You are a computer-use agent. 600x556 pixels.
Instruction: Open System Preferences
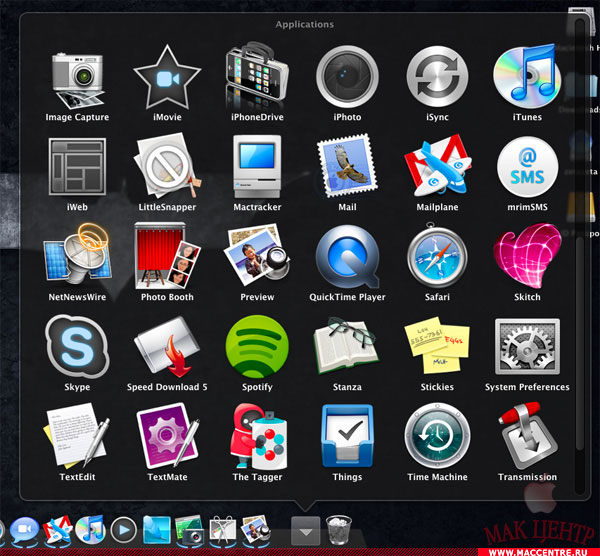click(527, 346)
